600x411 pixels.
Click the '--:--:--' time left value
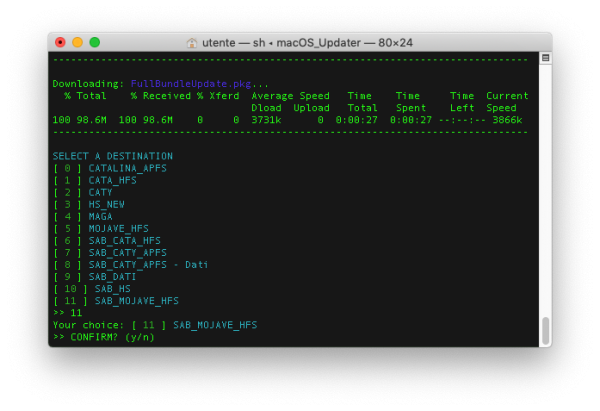462,120
